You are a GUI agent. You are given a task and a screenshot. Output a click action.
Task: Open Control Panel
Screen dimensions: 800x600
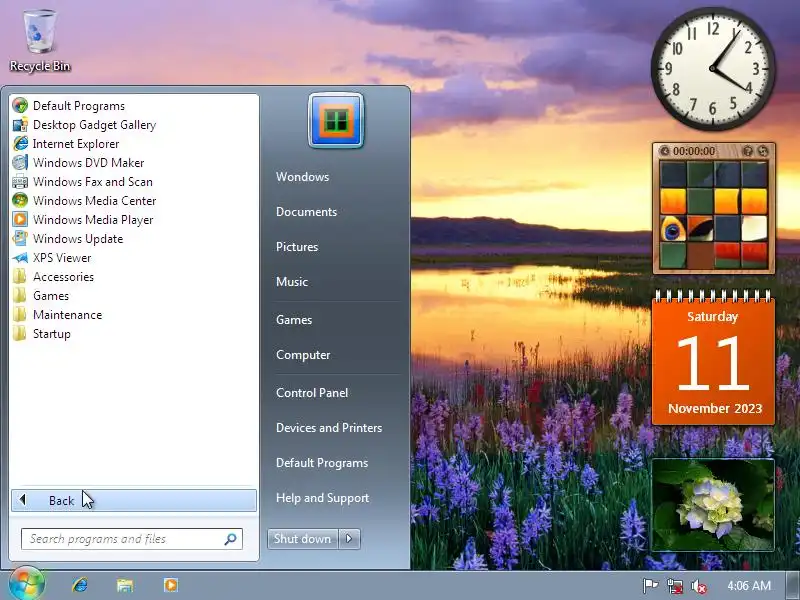[x=312, y=393]
